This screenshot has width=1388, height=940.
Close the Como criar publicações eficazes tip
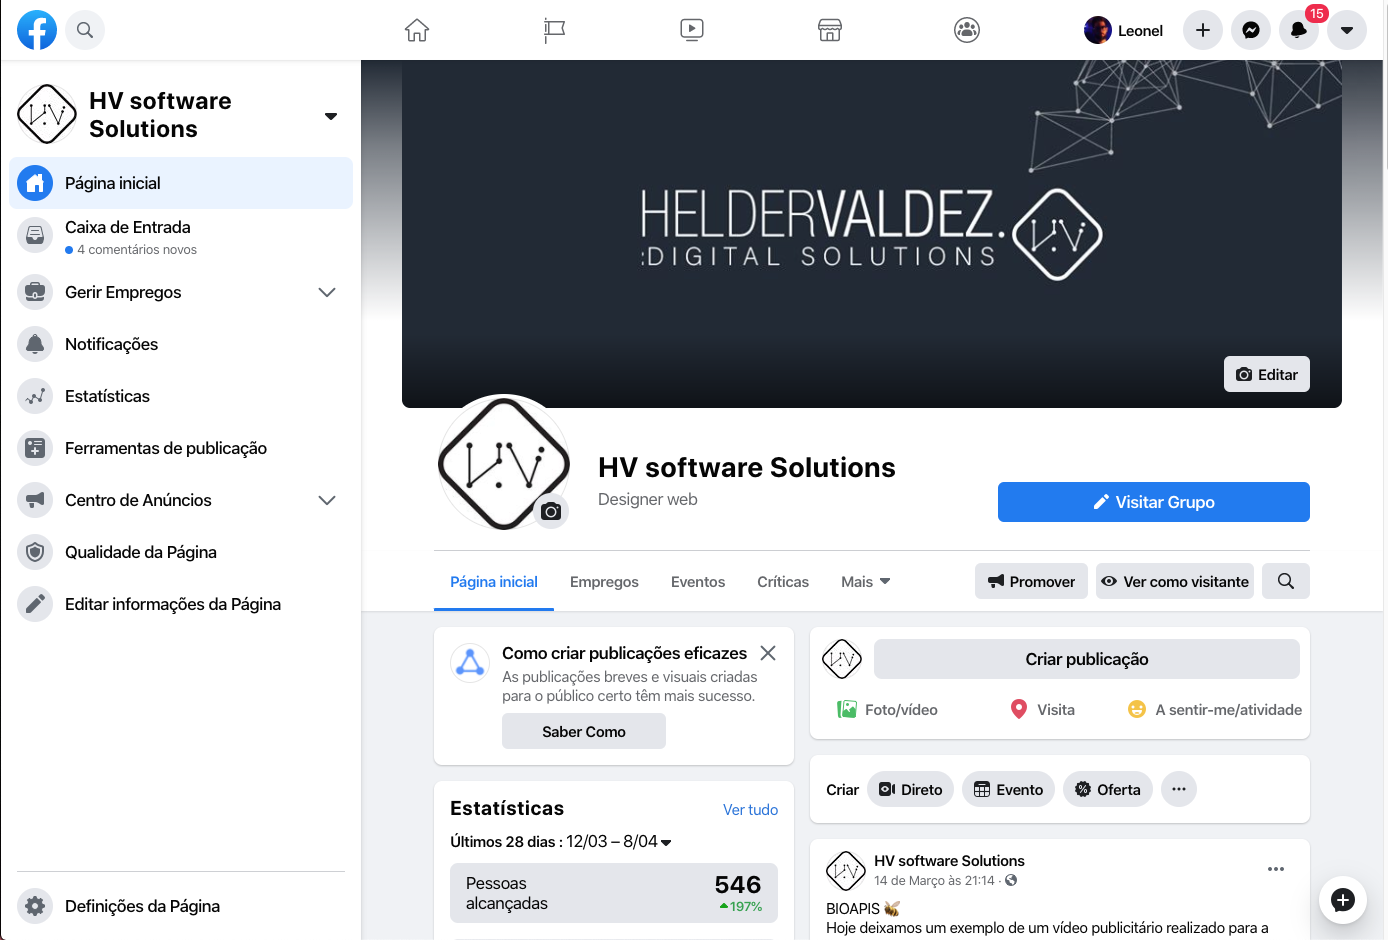768,653
